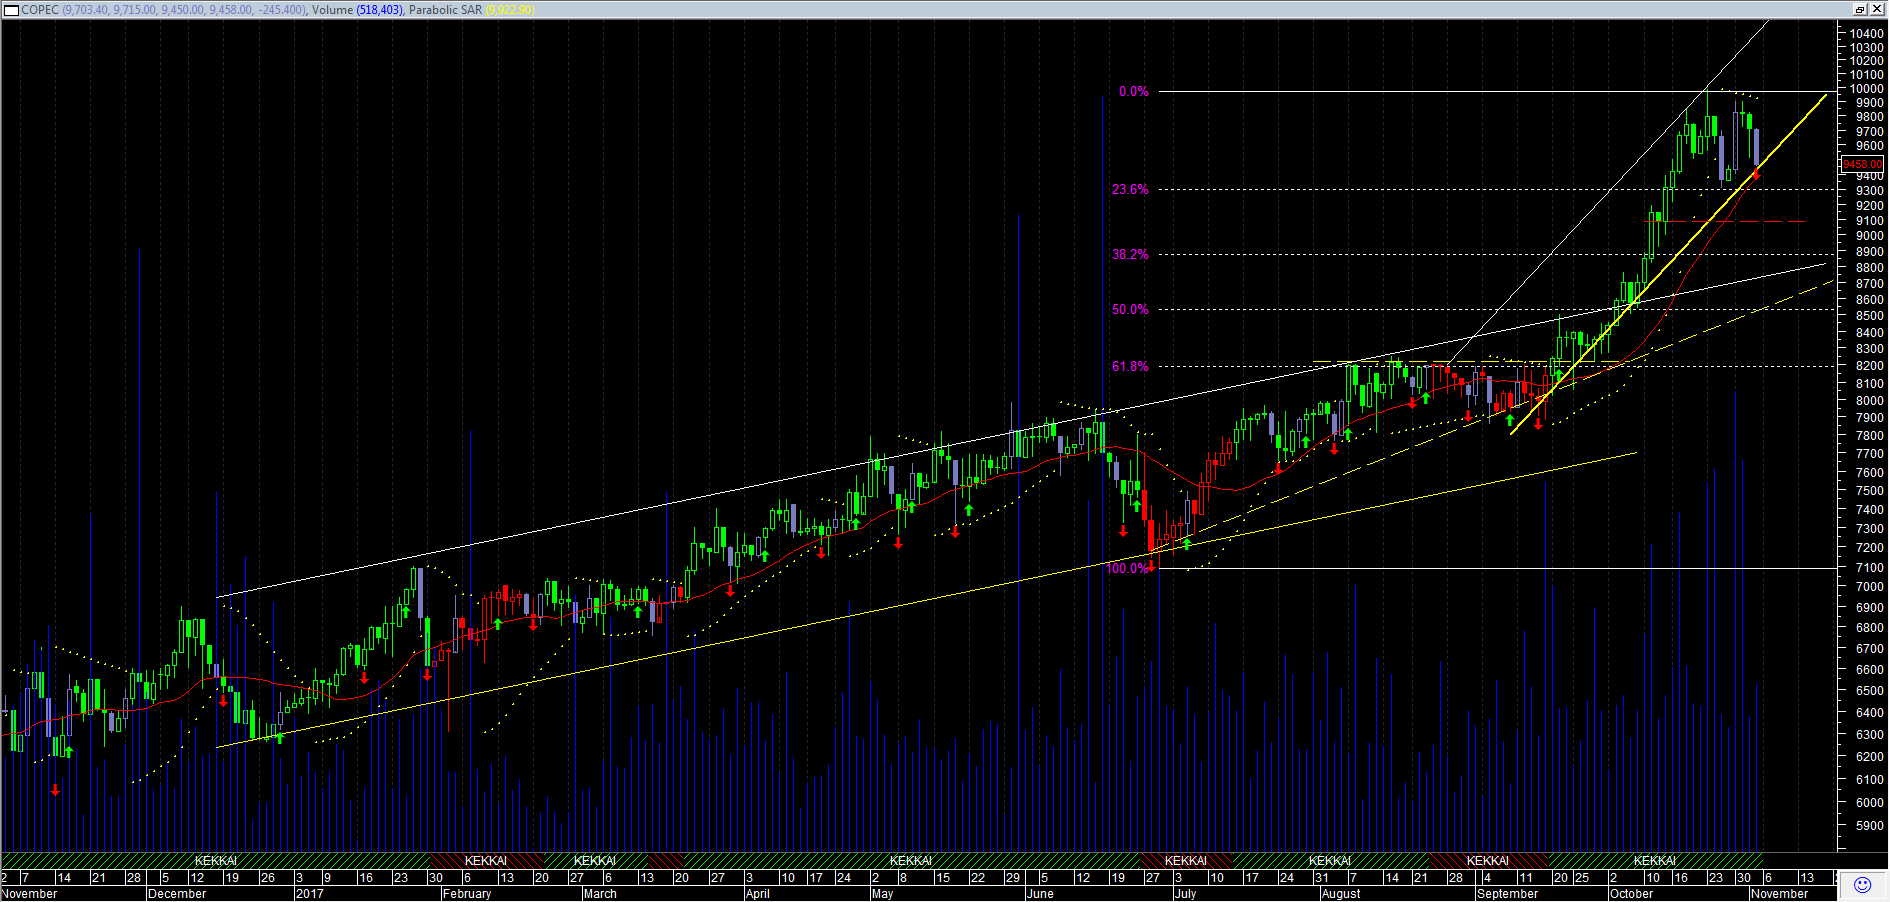Select the Parabolic SAR indicator label
Viewport: 1890px width, 902px height.
pyautogui.click(x=445, y=10)
